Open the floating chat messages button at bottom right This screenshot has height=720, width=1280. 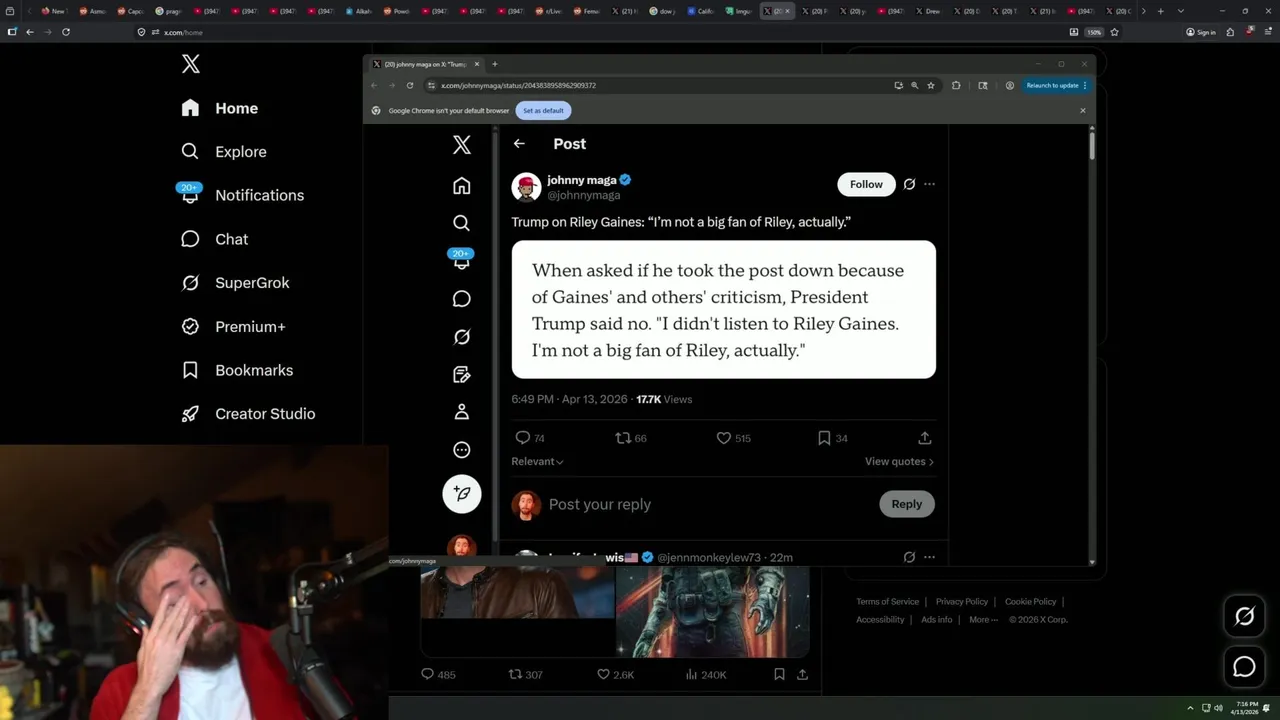[1244, 667]
